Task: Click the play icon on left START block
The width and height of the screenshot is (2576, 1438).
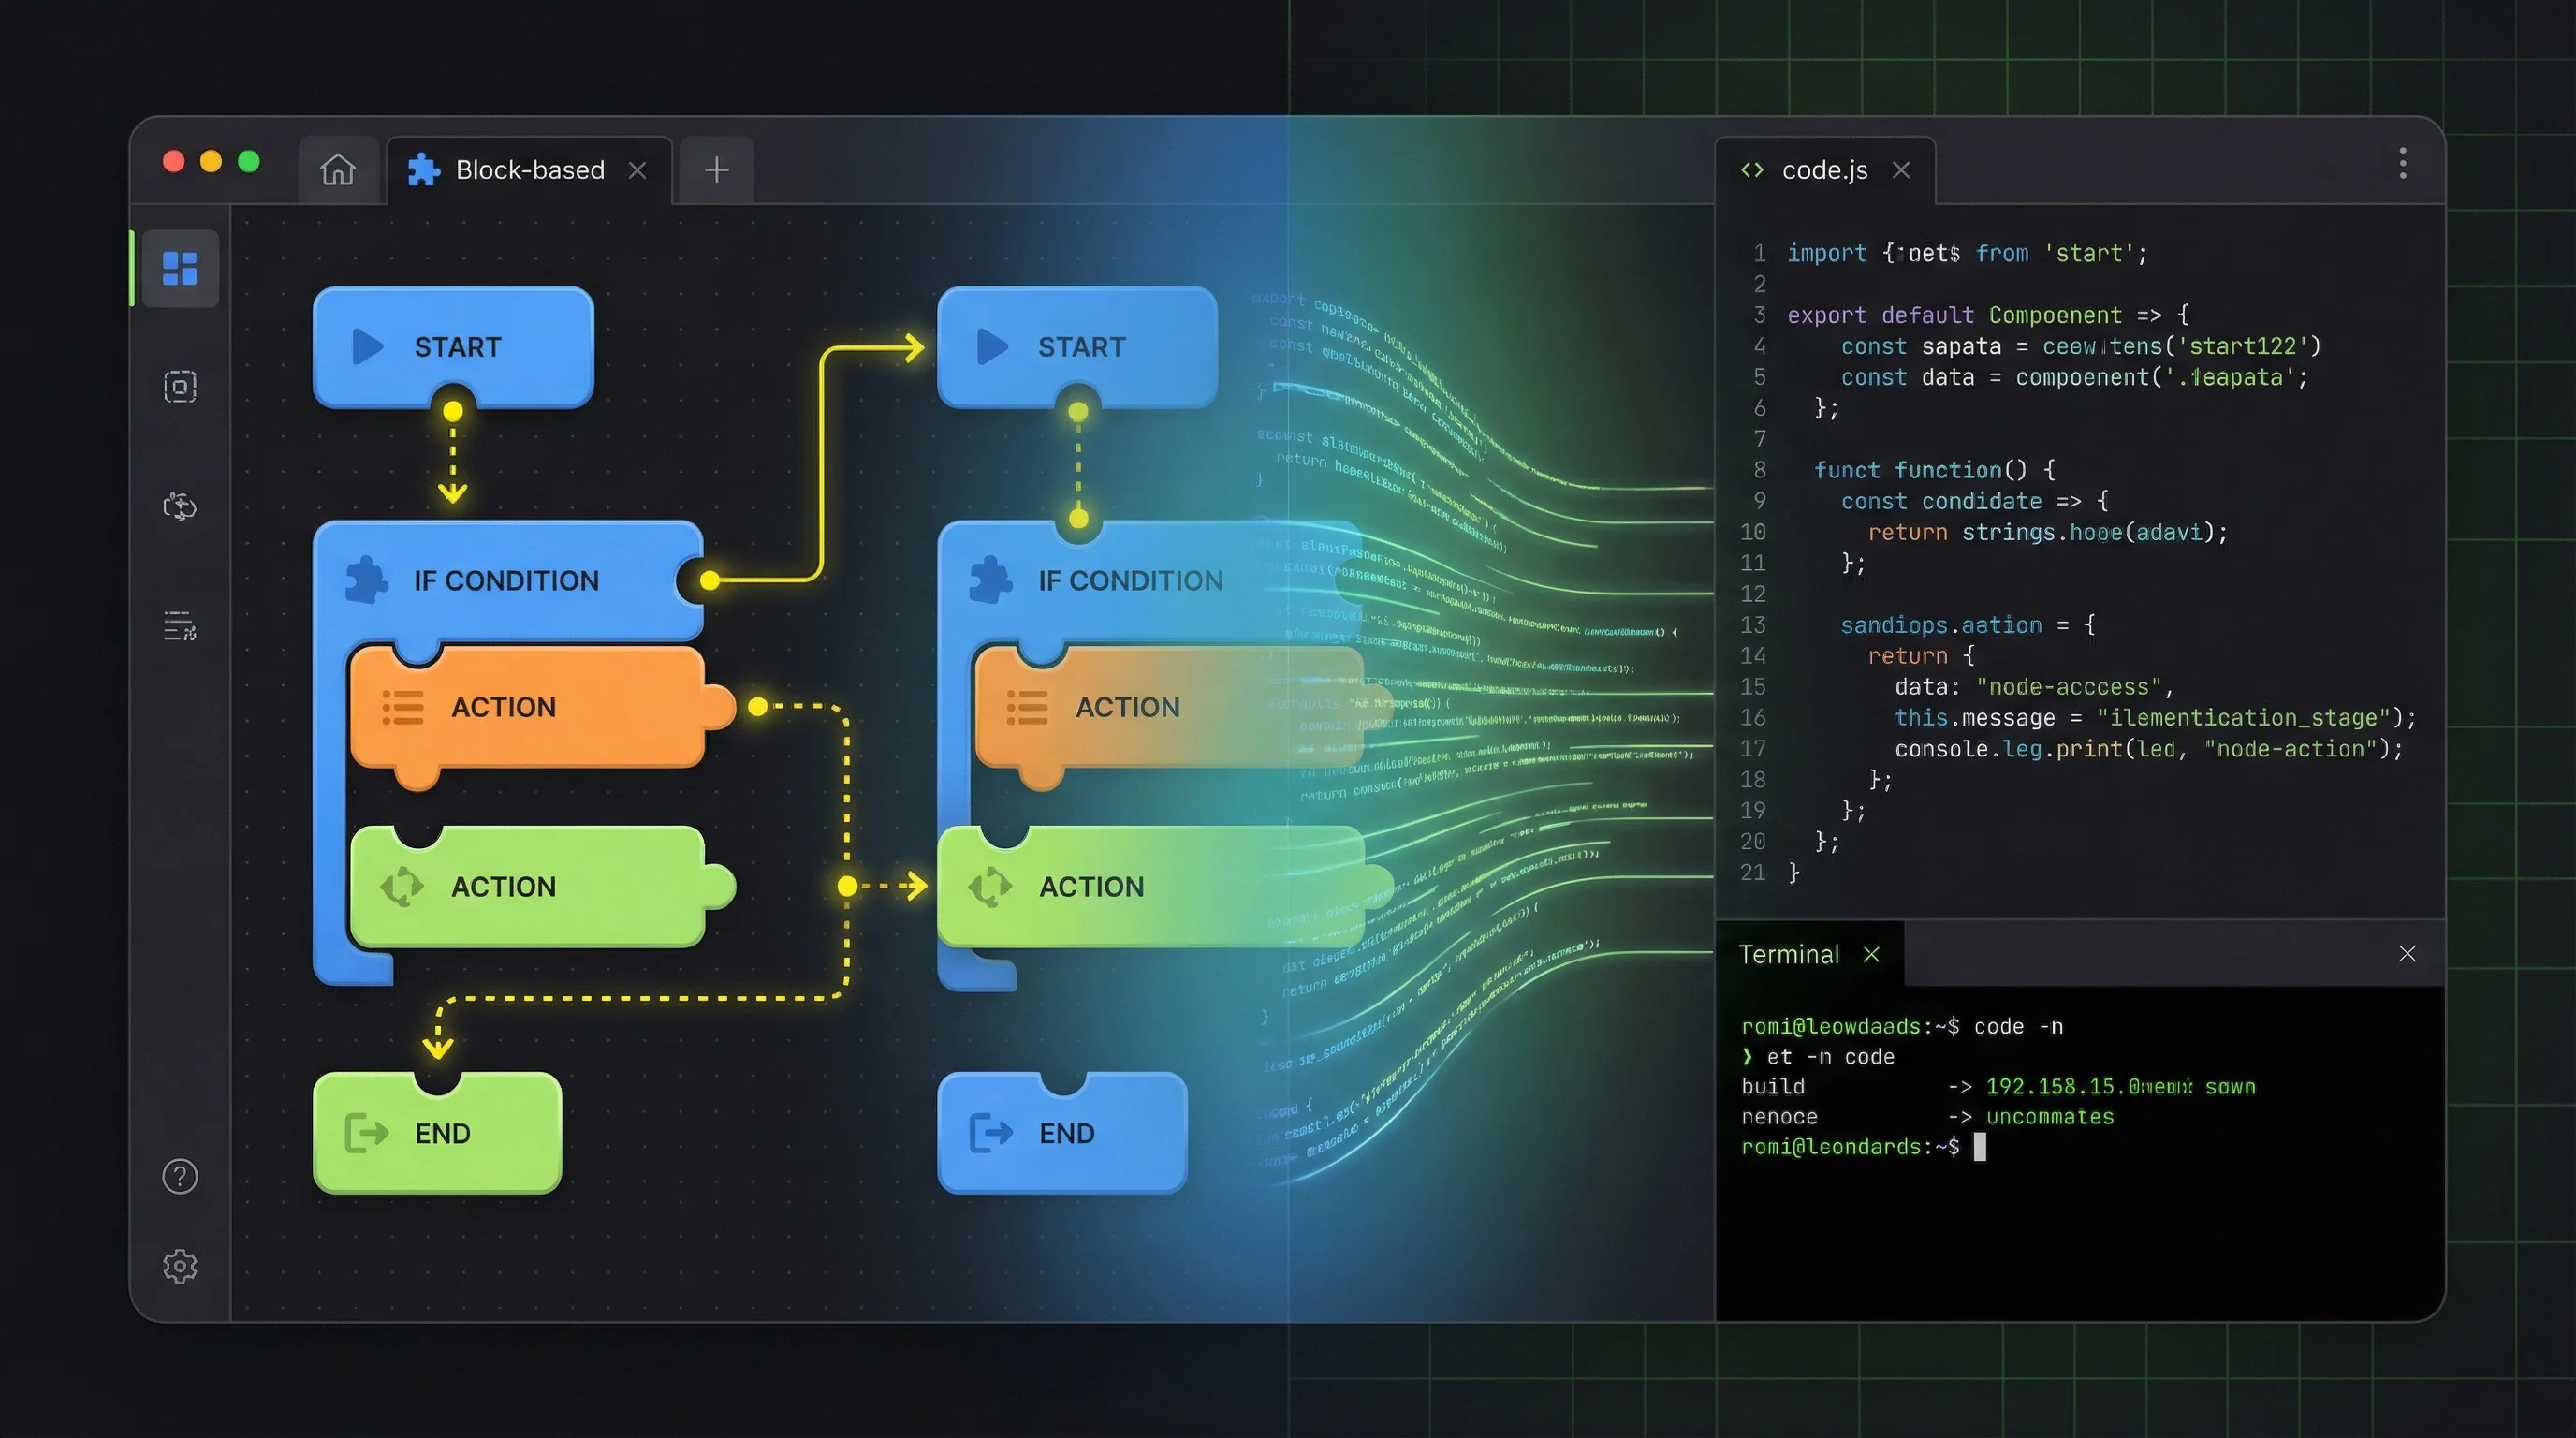Action: pyautogui.click(x=368, y=347)
